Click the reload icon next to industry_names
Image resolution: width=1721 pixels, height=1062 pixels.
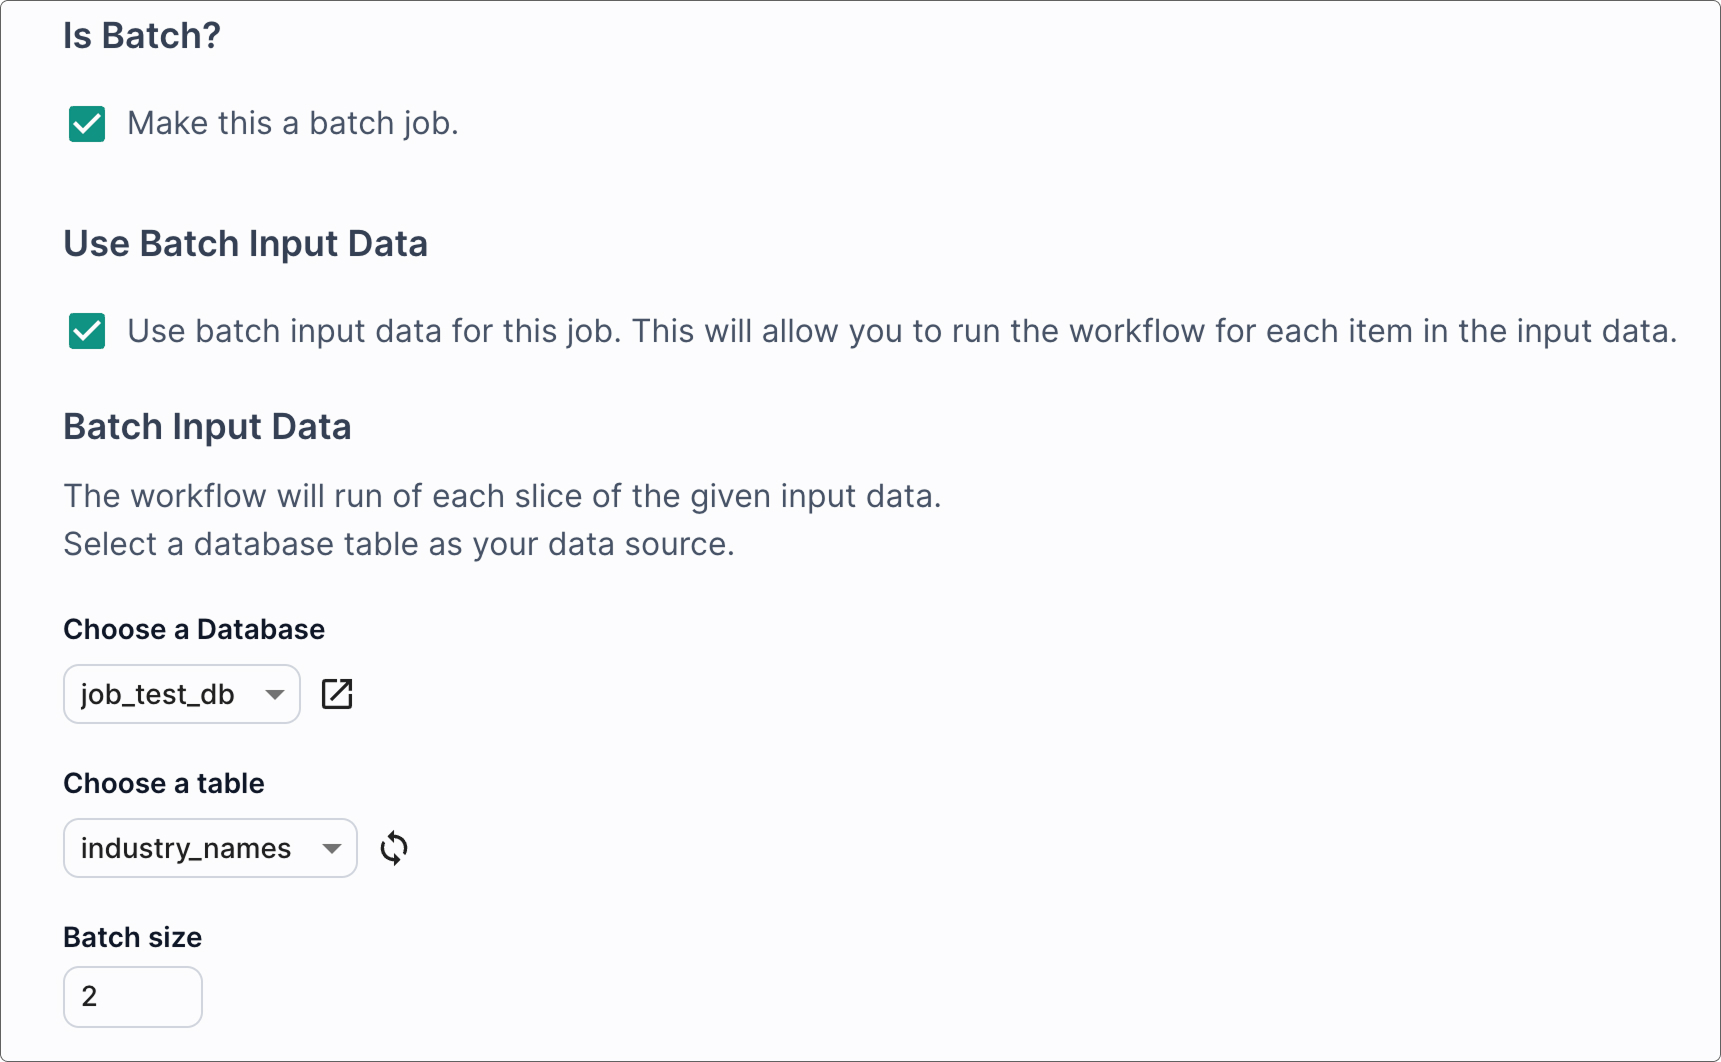(x=393, y=847)
